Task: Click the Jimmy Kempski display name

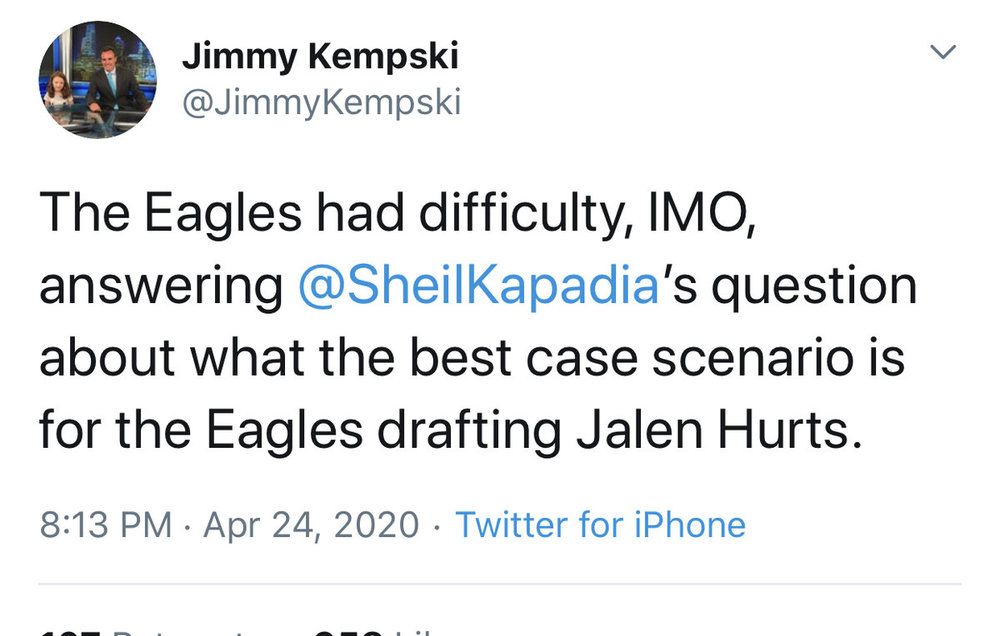Action: point(320,58)
